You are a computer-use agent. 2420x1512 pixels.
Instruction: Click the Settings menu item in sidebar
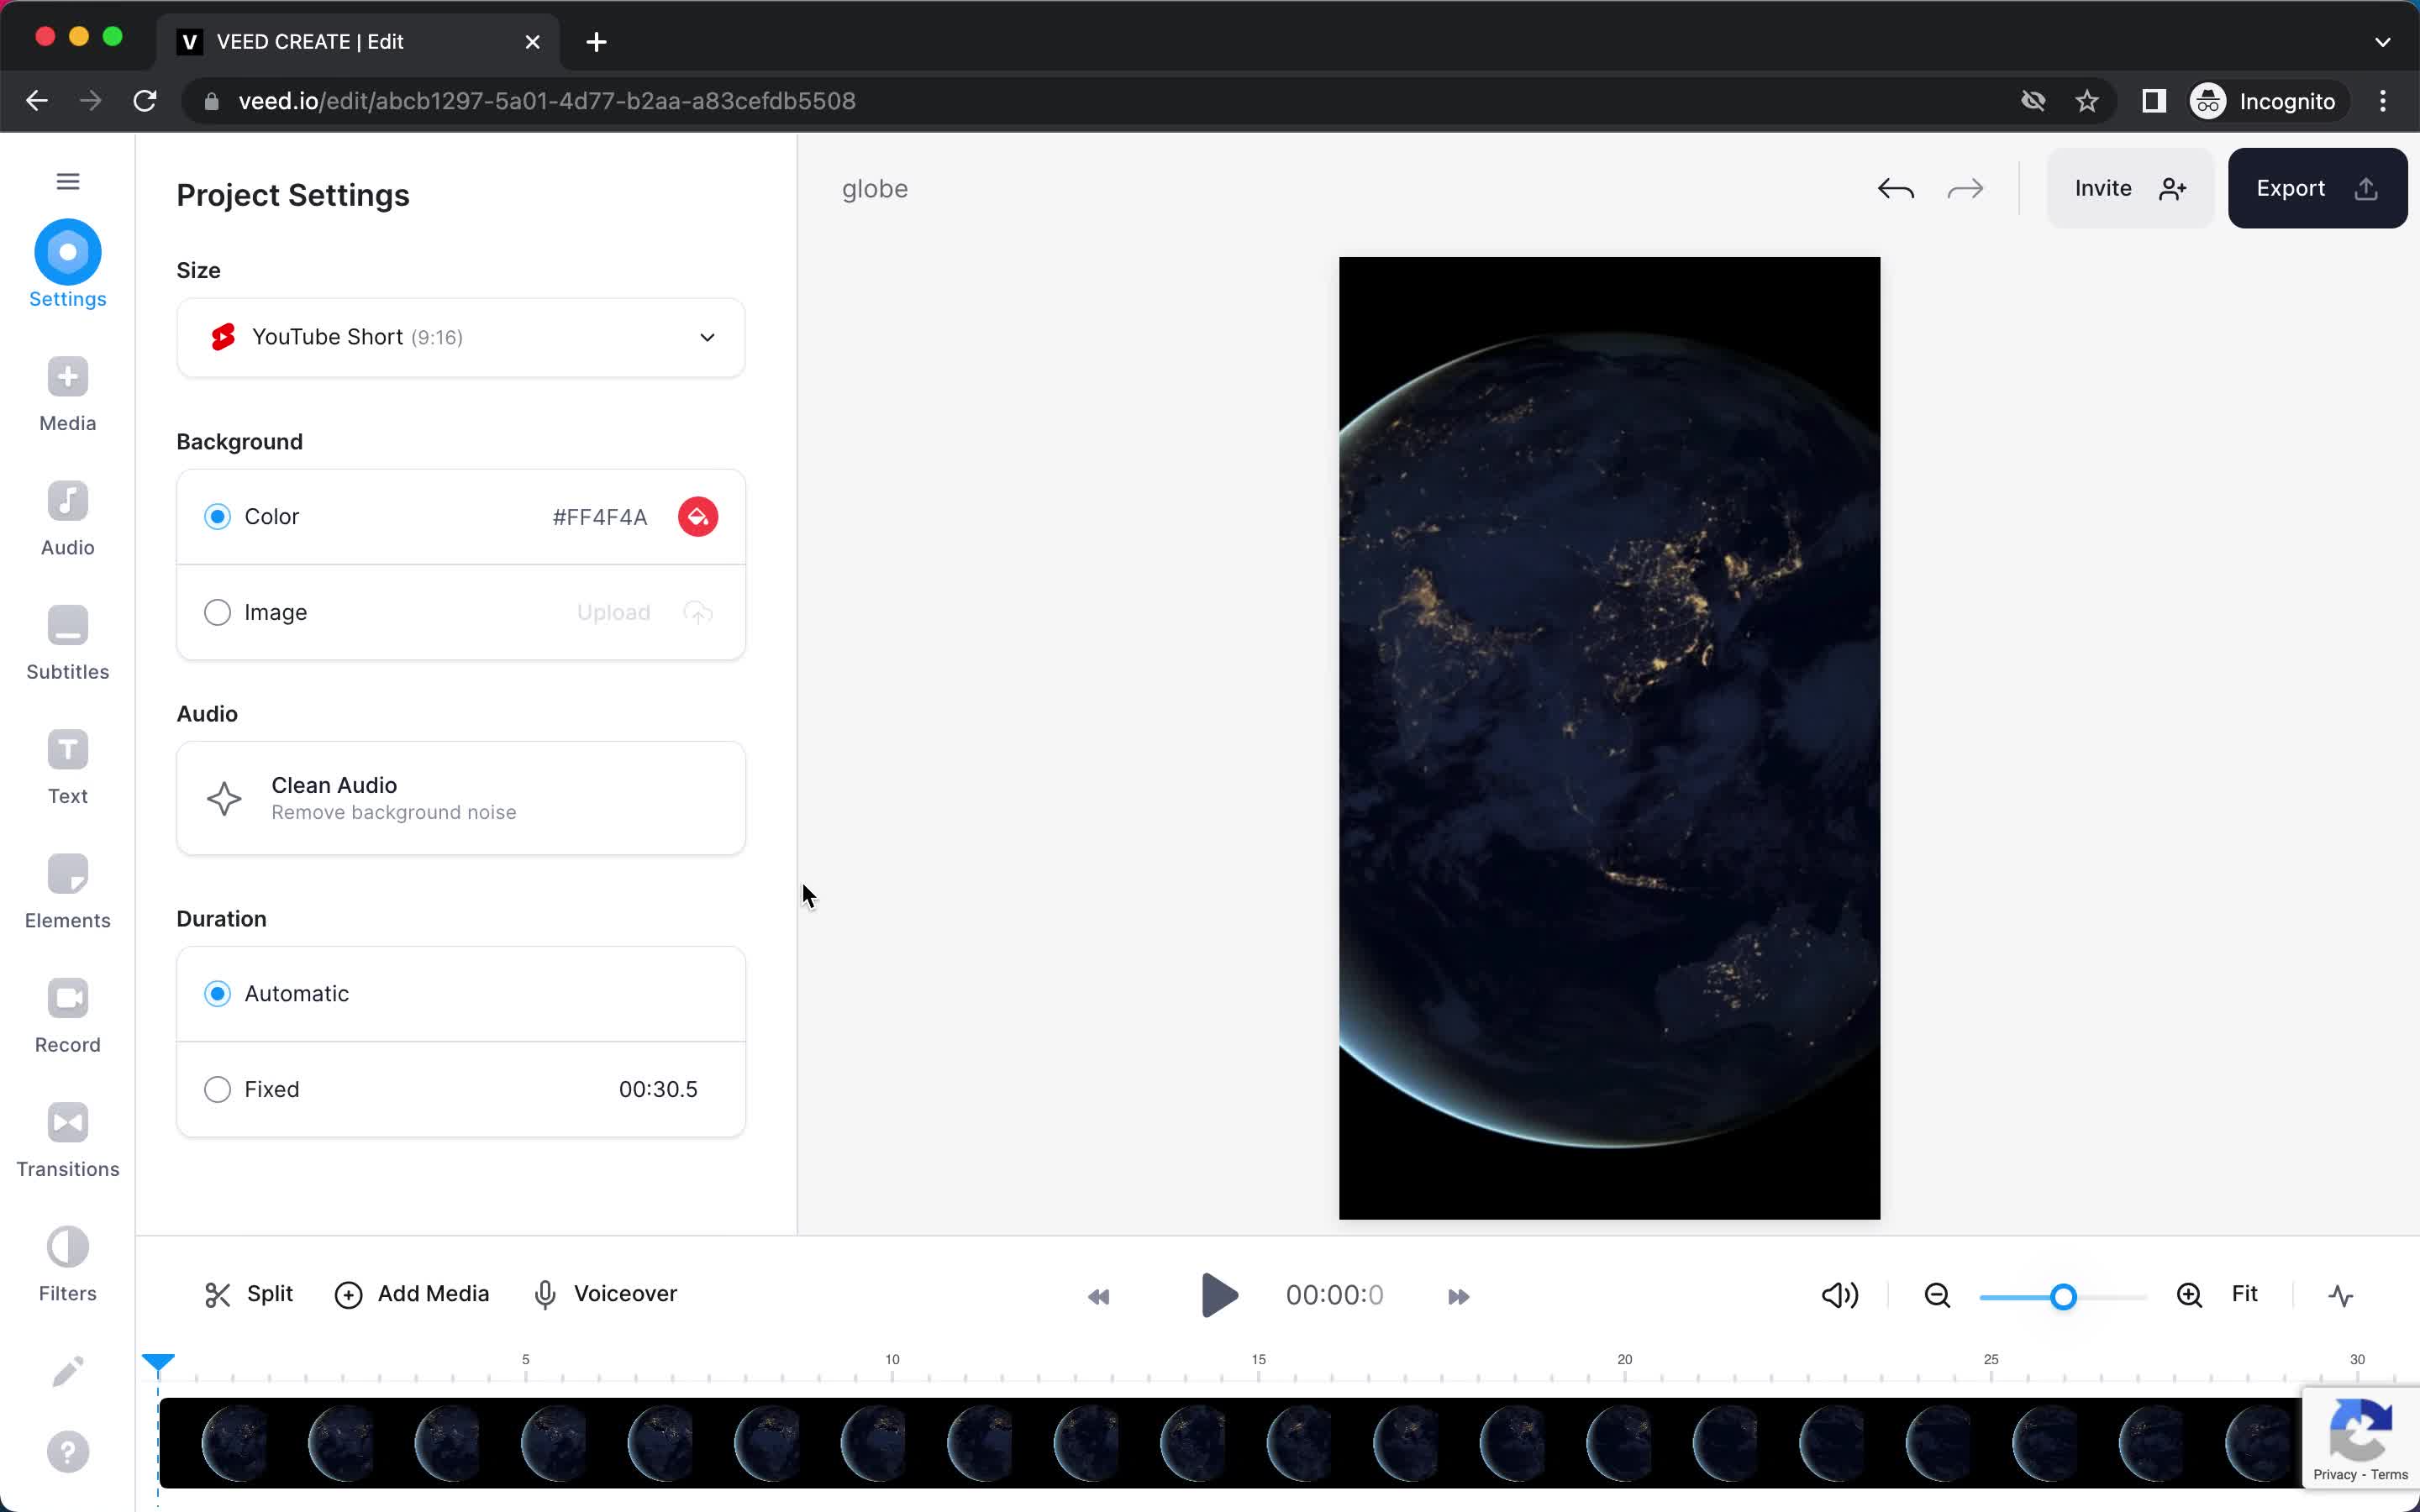tap(66, 266)
